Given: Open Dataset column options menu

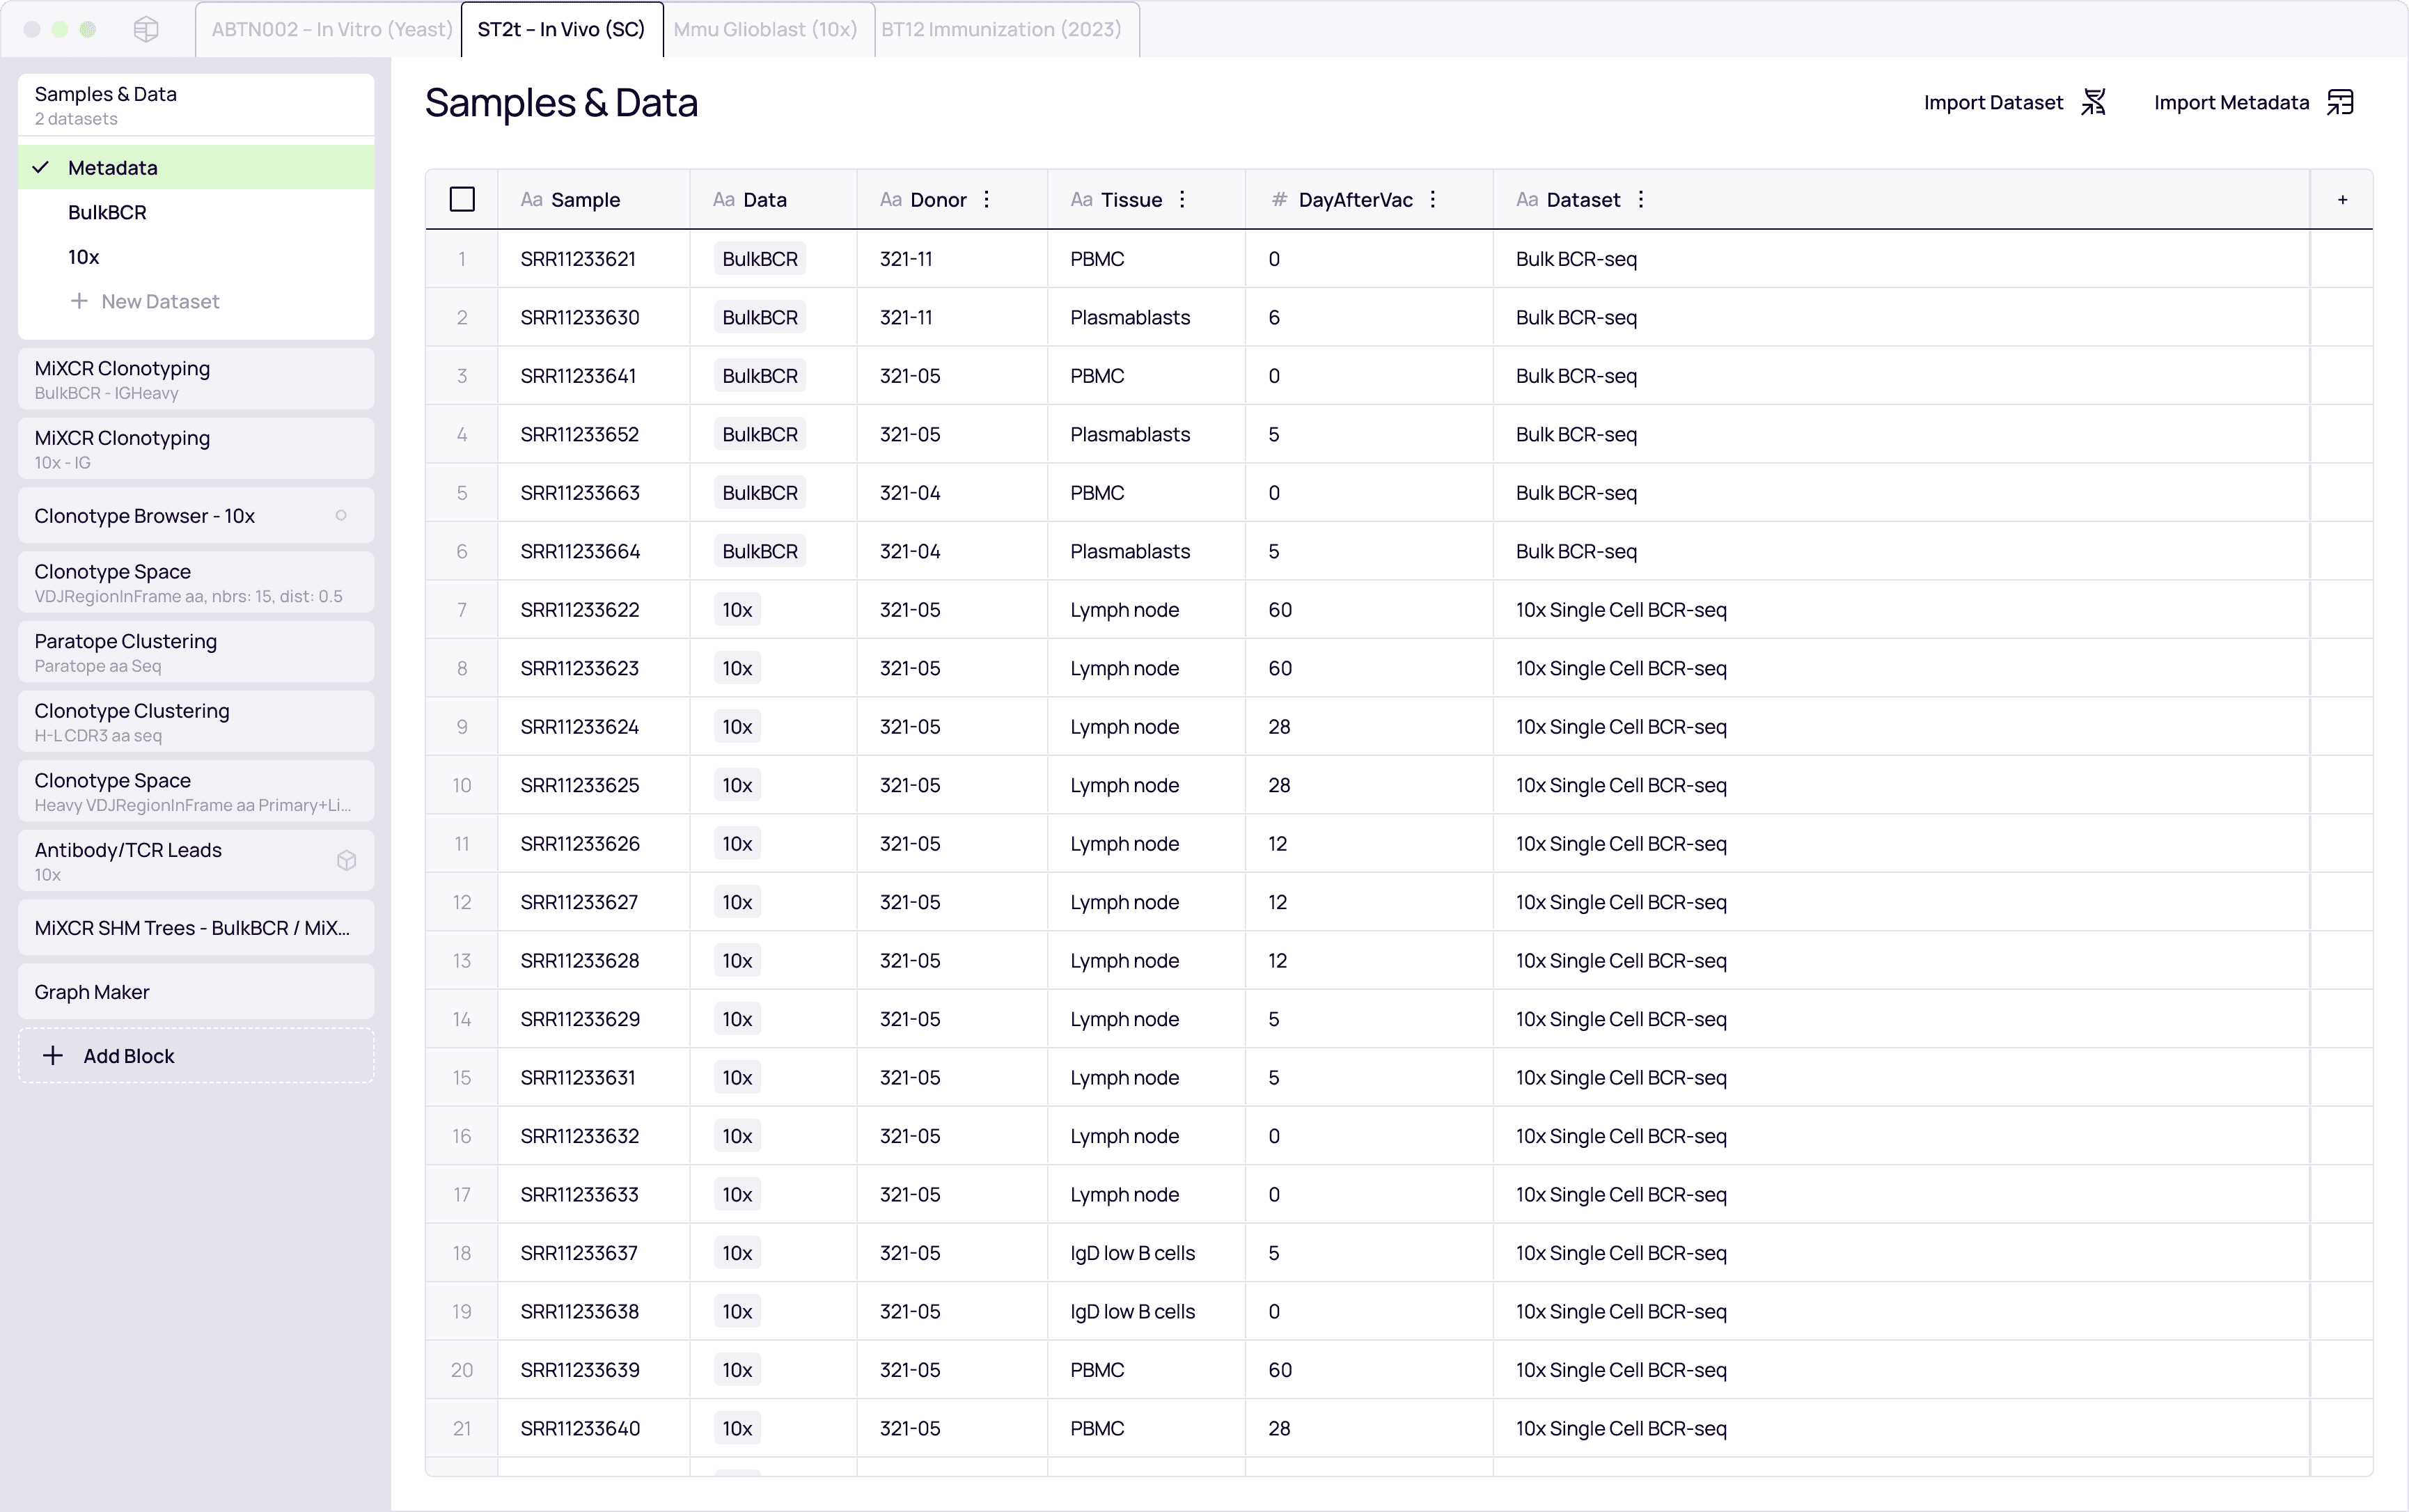Looking at the screenshot, I should point(1641,200).
